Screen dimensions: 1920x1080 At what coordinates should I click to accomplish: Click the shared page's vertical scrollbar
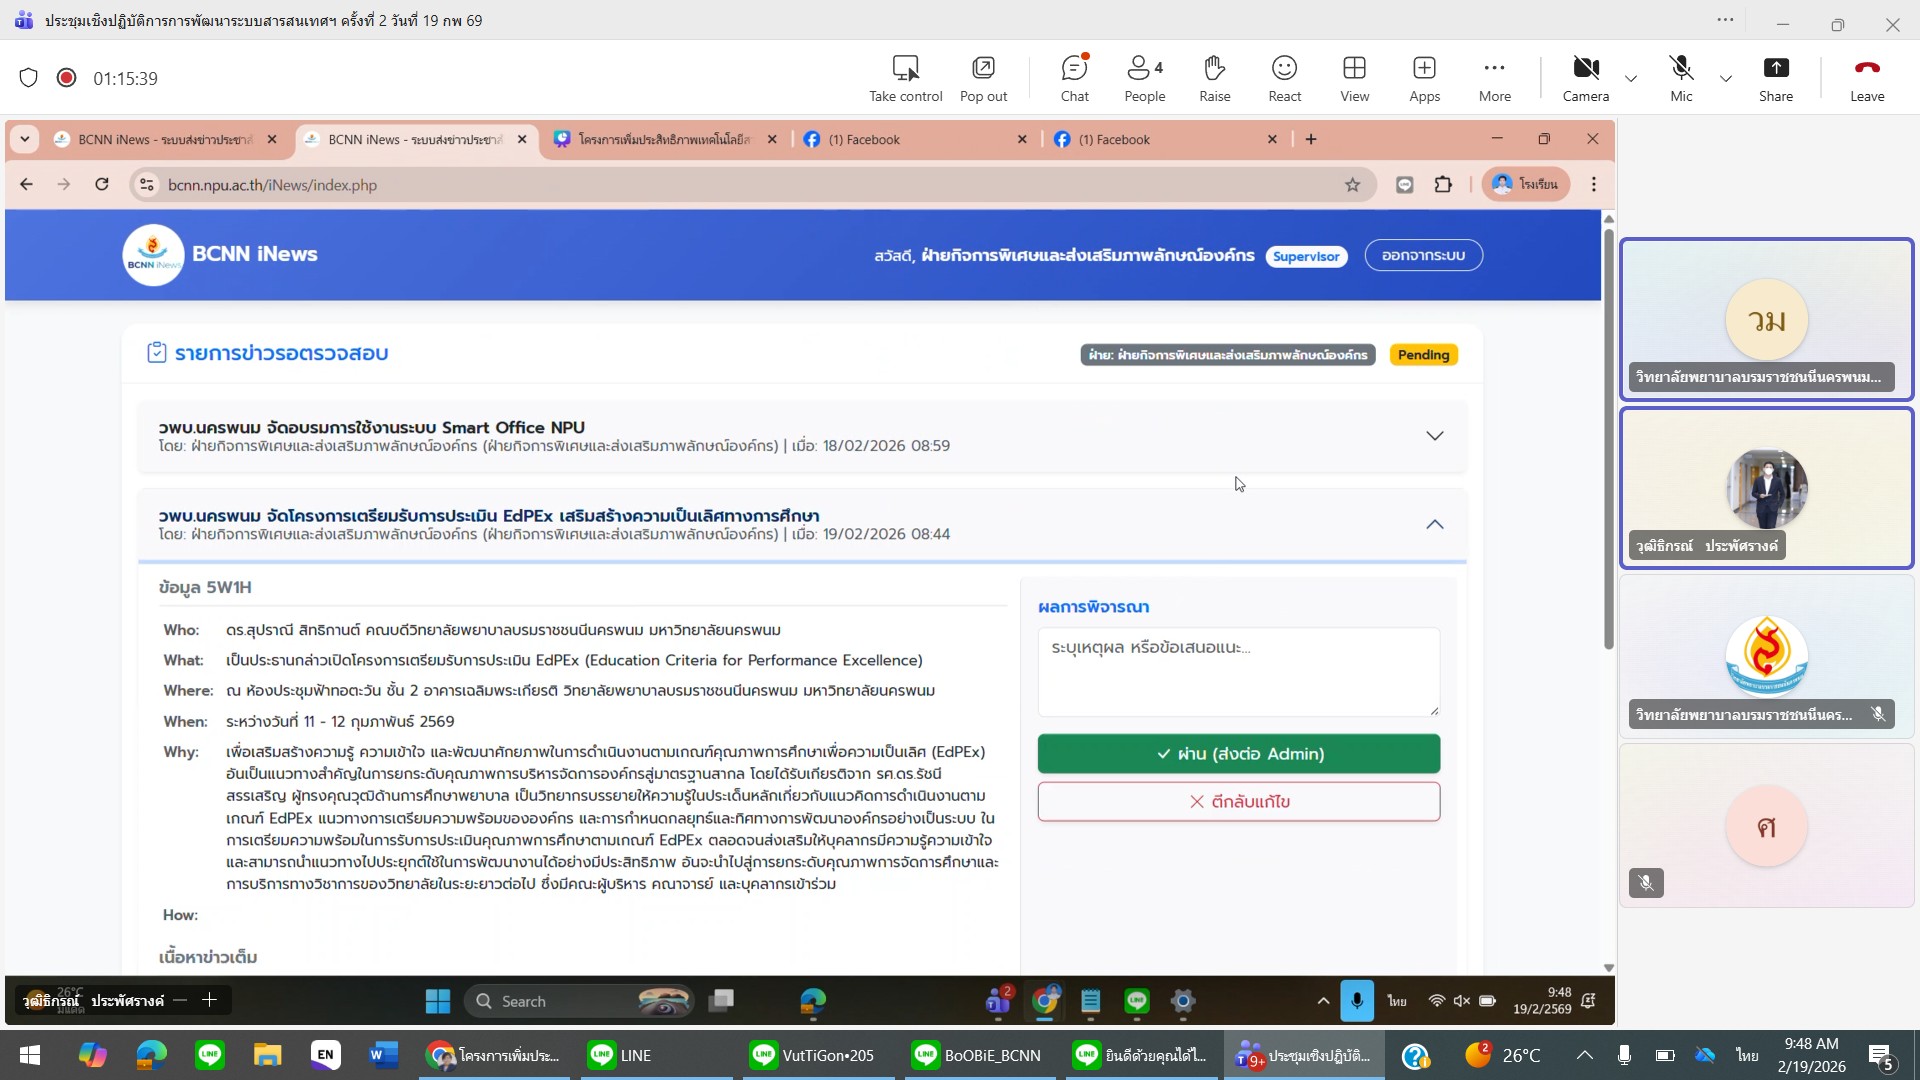1608,440
